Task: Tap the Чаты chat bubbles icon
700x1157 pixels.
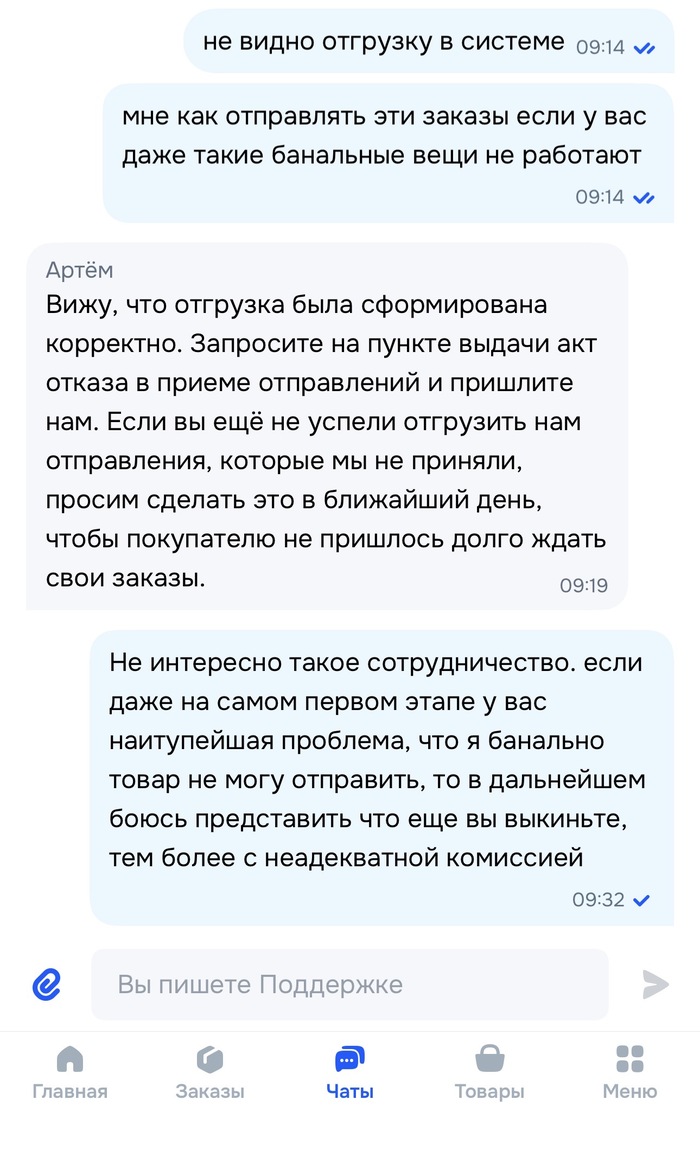Action: 350,1058
